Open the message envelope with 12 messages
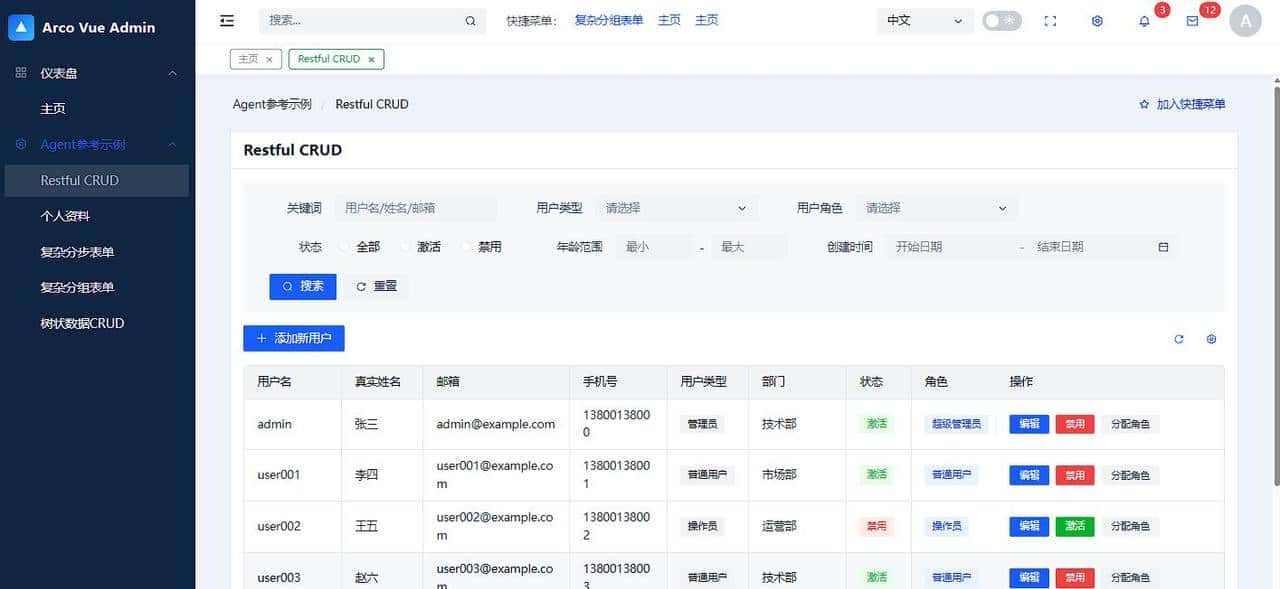 [1193, 20]
